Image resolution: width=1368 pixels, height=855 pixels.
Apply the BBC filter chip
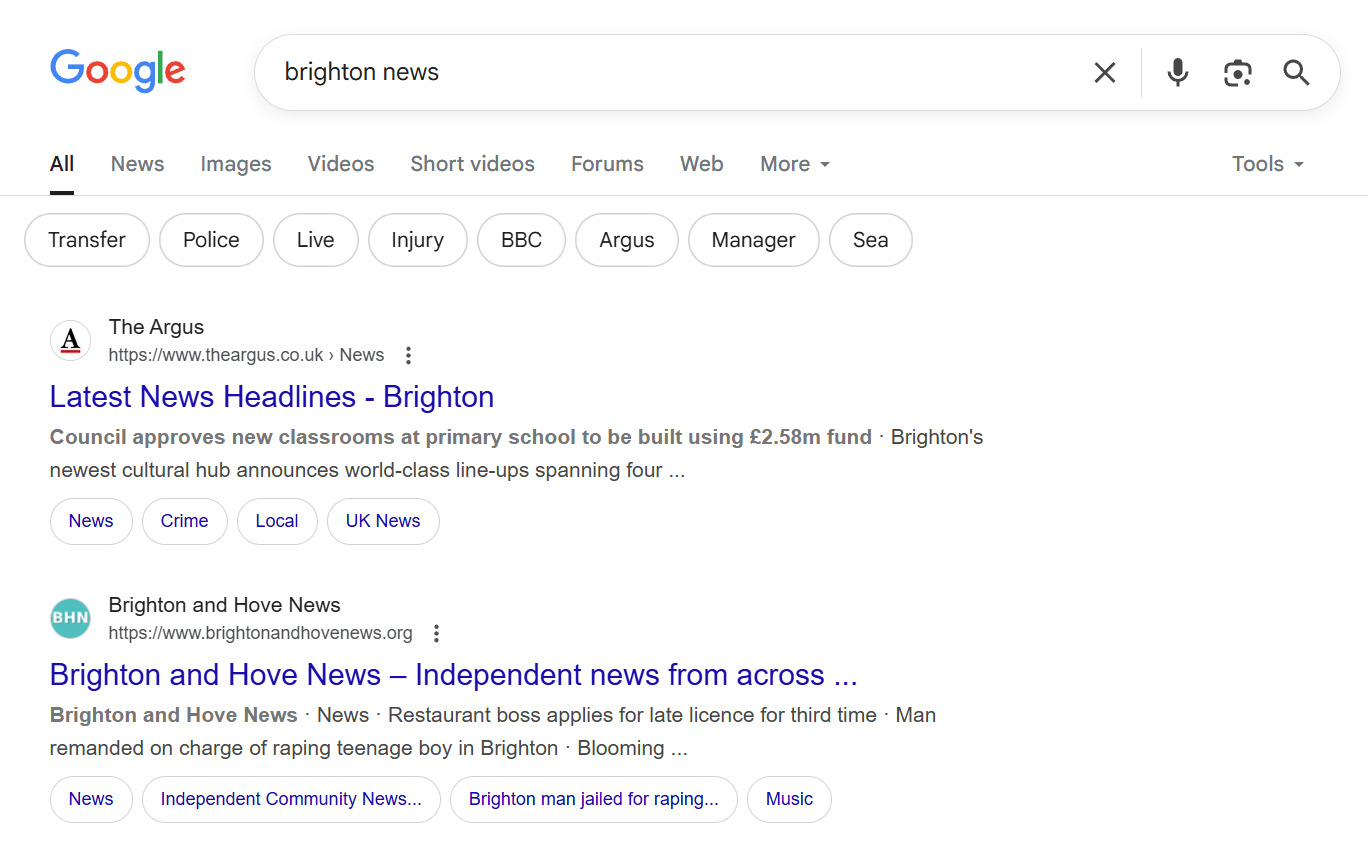pyautogui.click(x=521, y=240)
